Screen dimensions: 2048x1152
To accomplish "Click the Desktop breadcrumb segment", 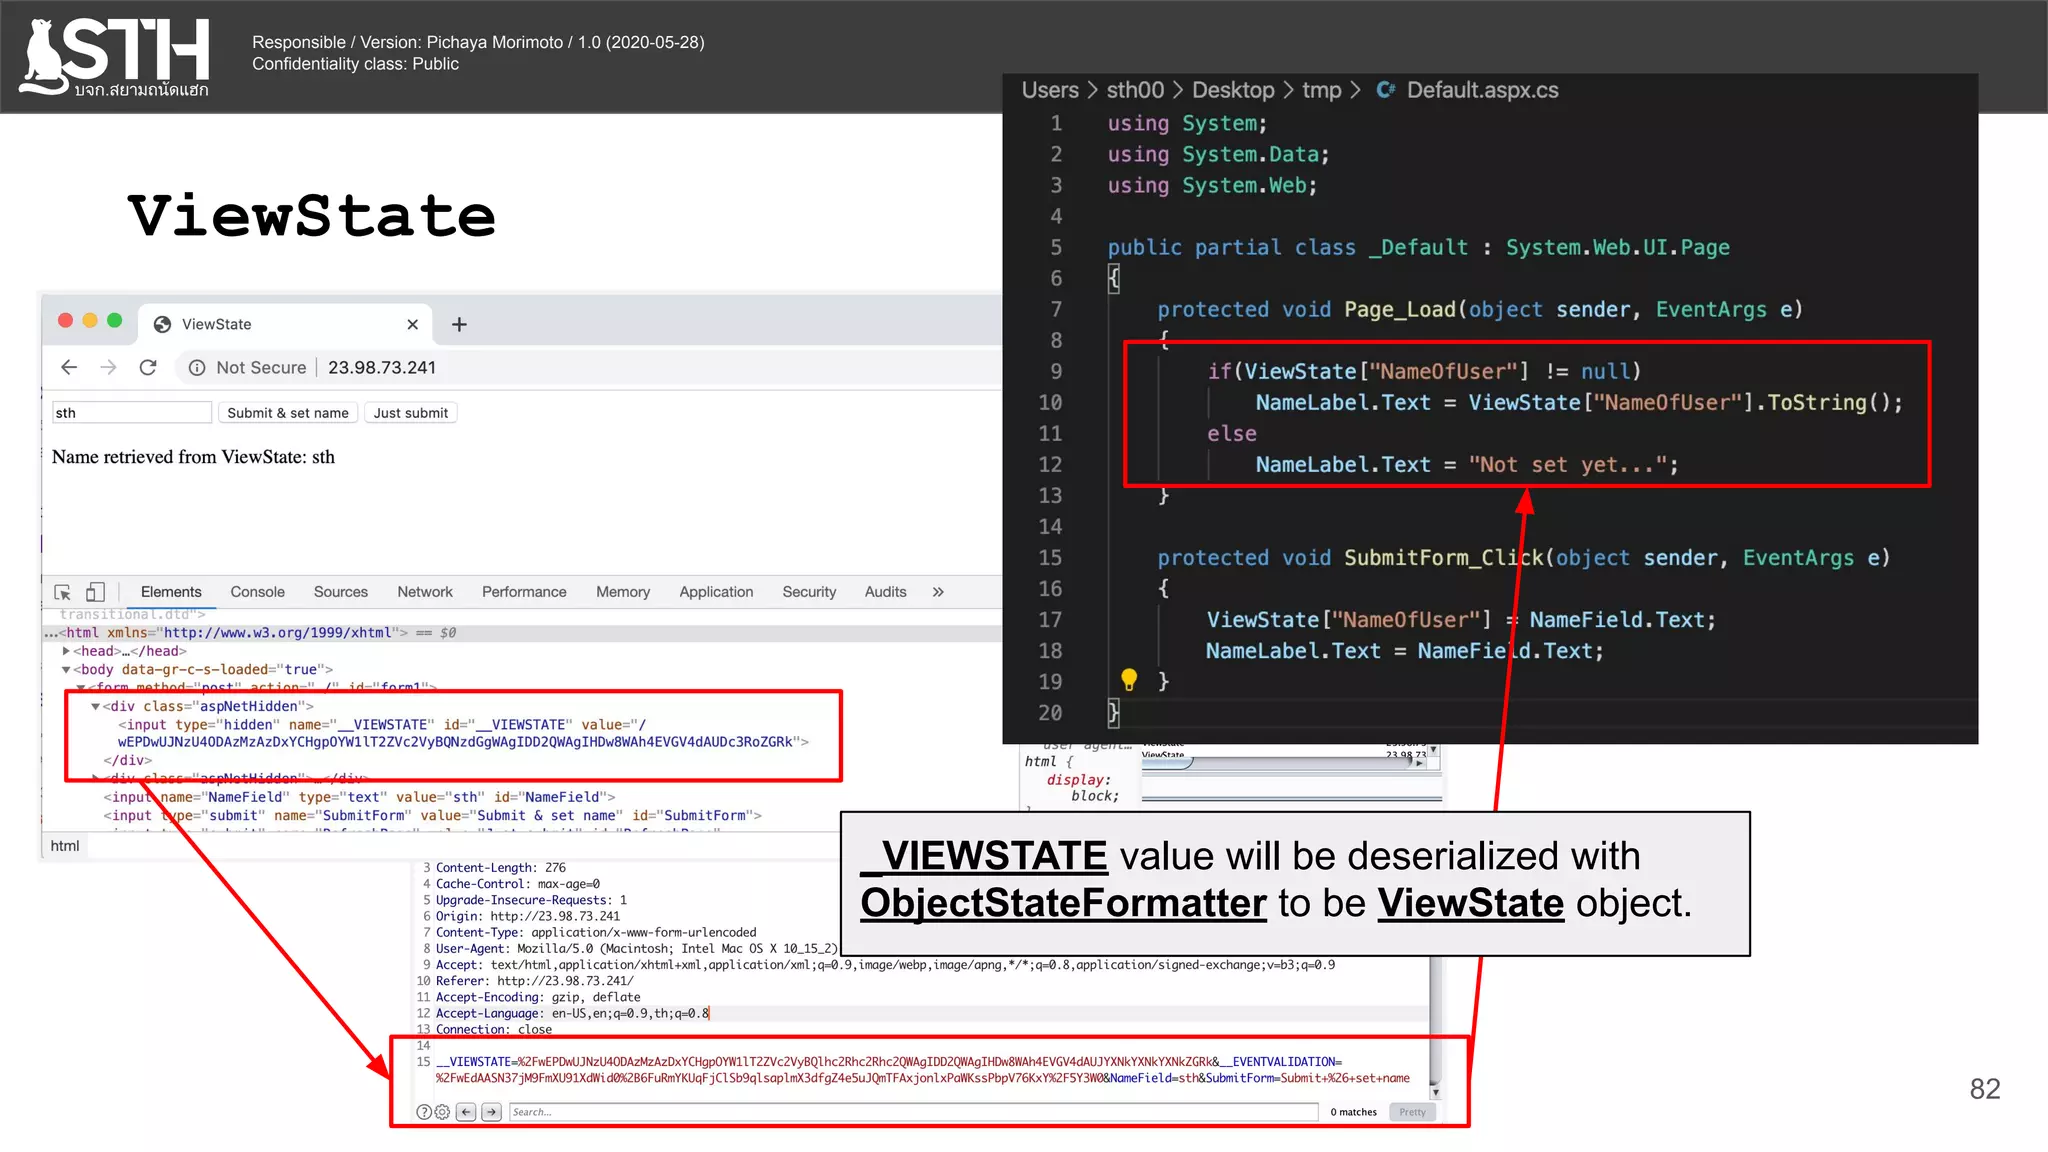I will click(1233, 90).
